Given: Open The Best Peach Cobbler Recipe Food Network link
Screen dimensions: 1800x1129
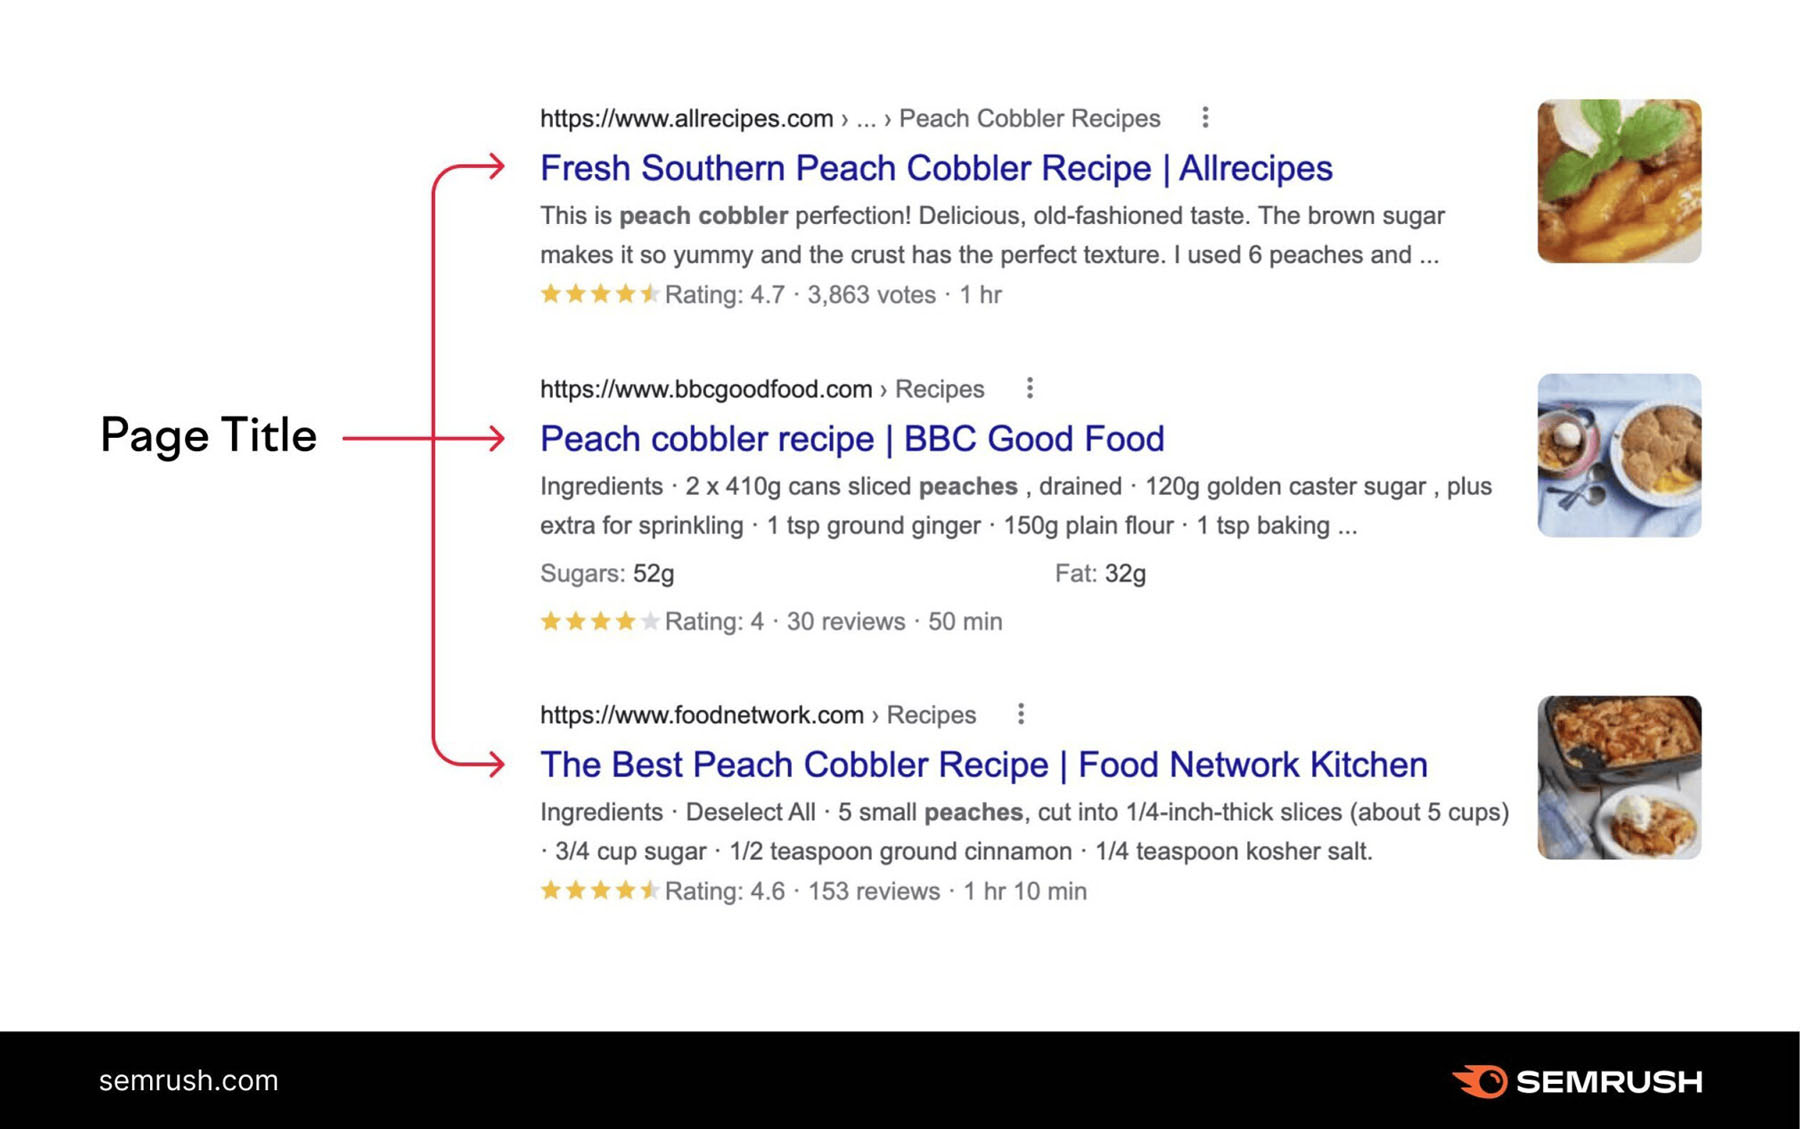Looking at the screenshot, I should [982, 764].
